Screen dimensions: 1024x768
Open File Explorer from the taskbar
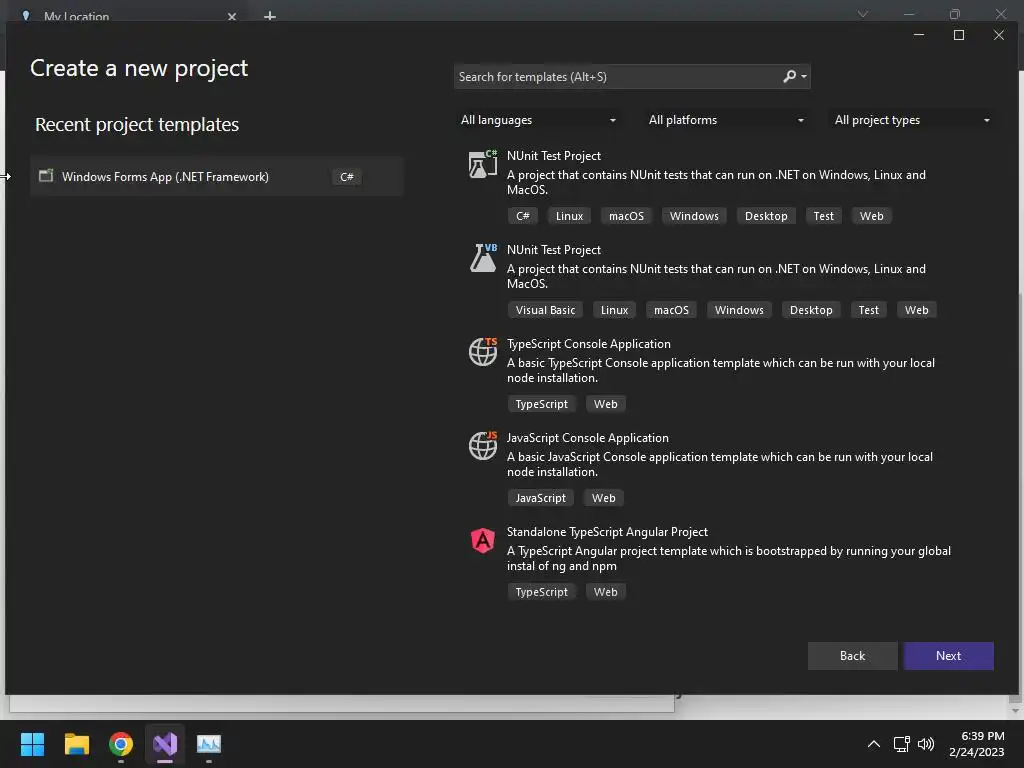pyautogui.click(x=77, y=744)
